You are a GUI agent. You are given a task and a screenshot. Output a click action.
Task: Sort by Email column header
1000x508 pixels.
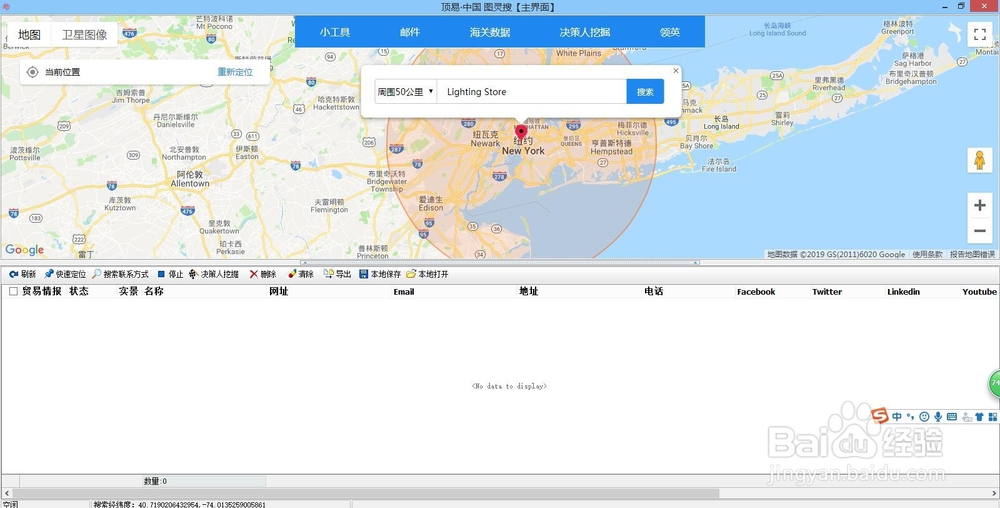[404, 291]
